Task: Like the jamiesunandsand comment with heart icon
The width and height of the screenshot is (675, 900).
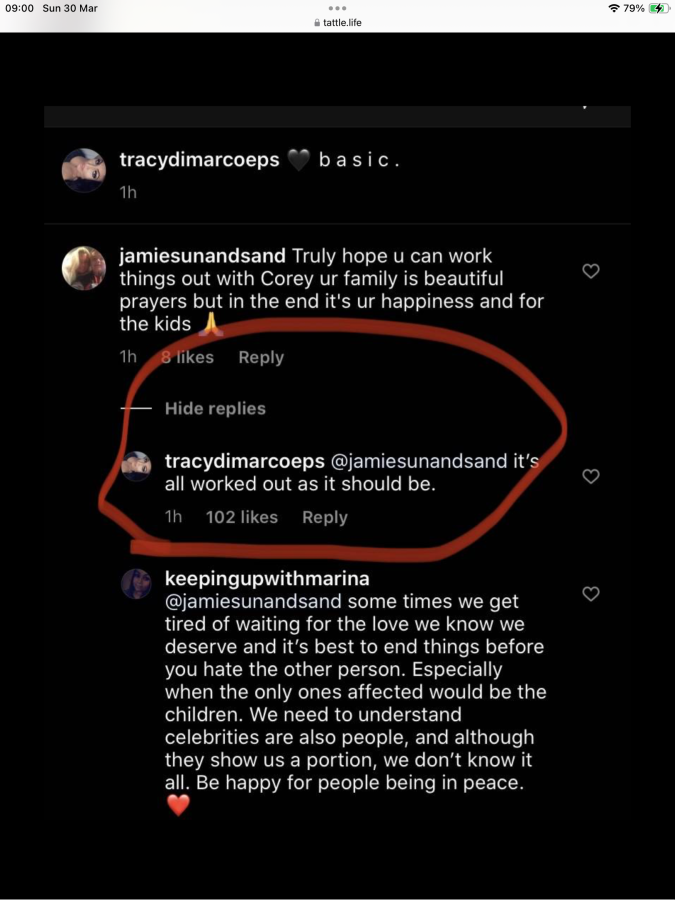Action: click(591, 271)
